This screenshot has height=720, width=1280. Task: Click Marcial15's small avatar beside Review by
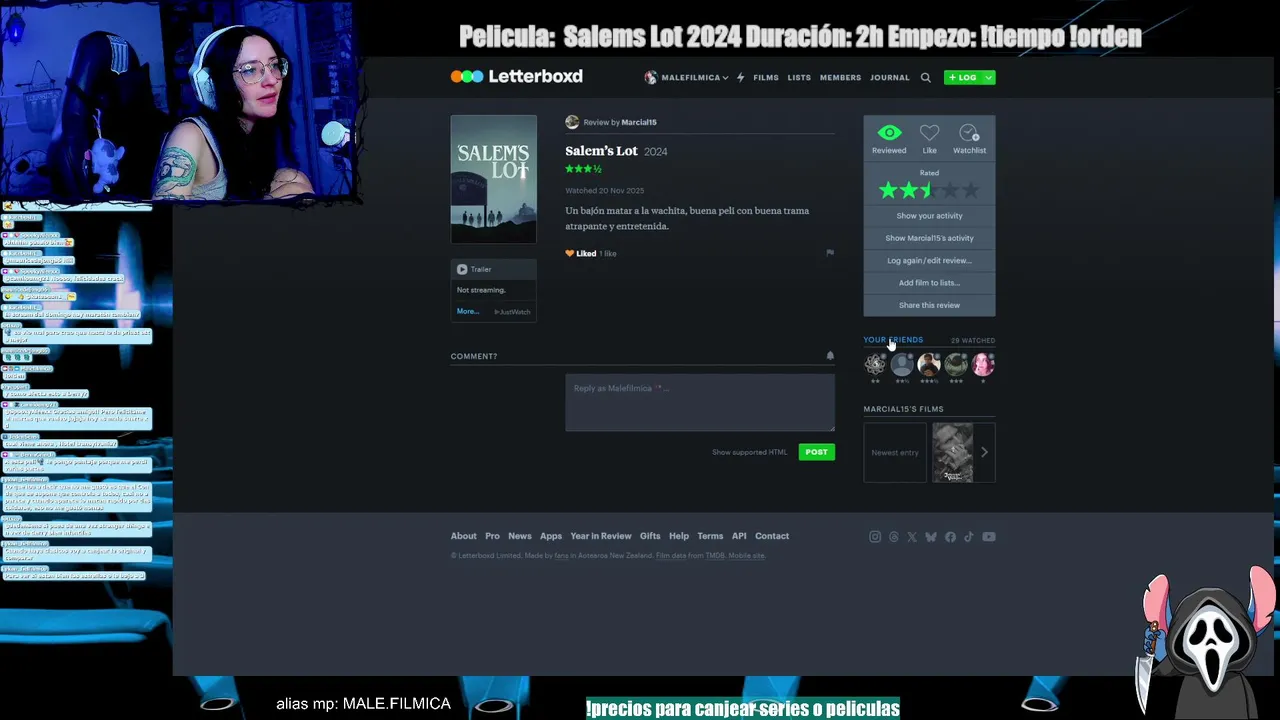[x=572, y=122]
